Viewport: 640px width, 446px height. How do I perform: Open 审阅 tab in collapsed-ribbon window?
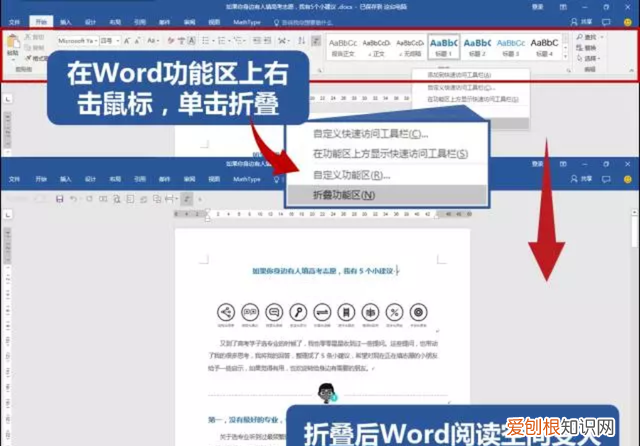coord(189,179)
